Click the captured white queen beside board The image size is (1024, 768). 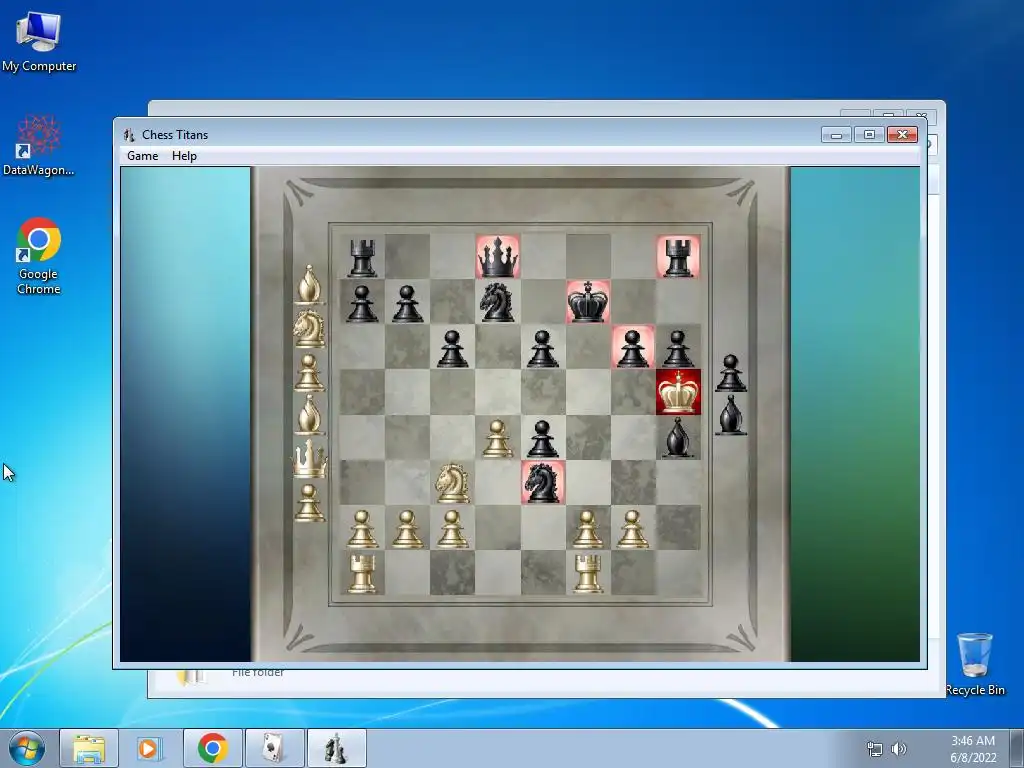(x=309, y=458)
